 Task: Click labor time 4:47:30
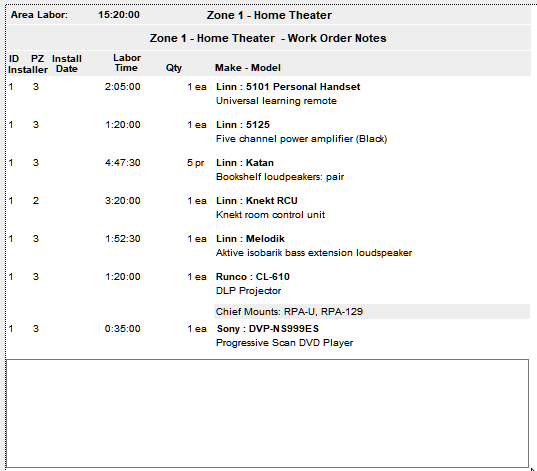click(123, 163)
